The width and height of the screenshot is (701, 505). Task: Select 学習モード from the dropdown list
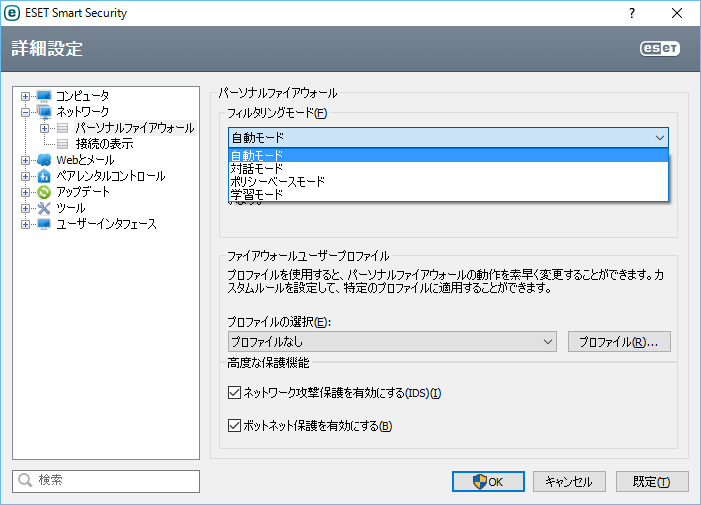(x=448, y=194)
